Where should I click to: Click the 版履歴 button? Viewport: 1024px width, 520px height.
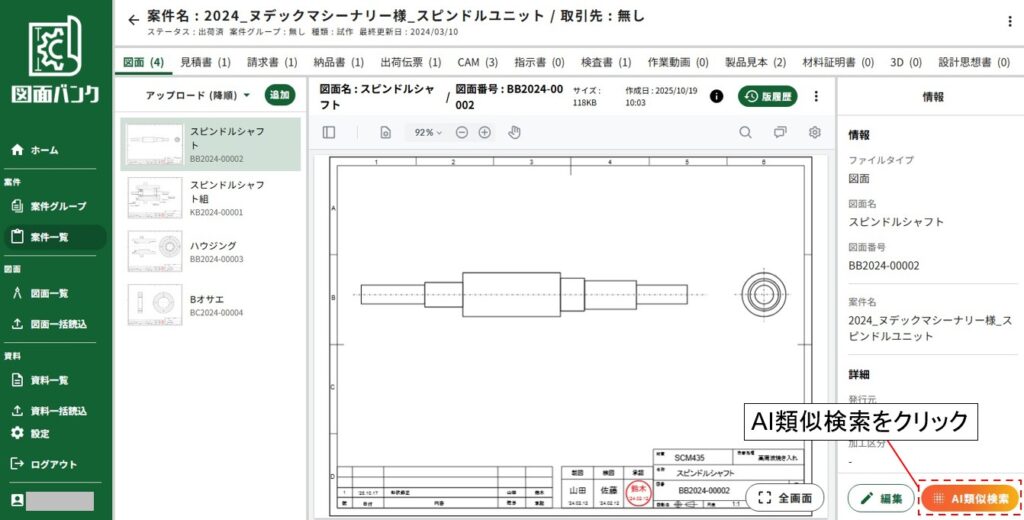click(x=768, y=96)
